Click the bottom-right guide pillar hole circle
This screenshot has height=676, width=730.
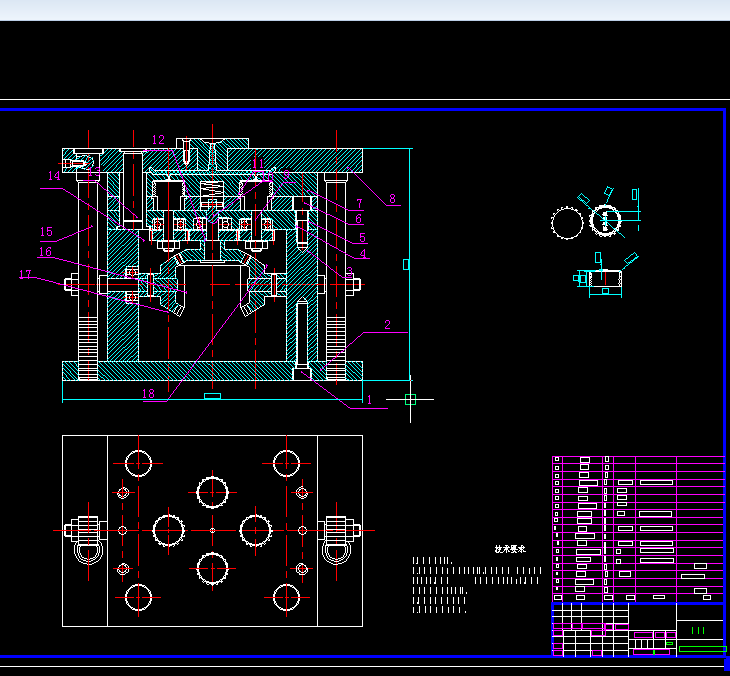tap(287, 599)
